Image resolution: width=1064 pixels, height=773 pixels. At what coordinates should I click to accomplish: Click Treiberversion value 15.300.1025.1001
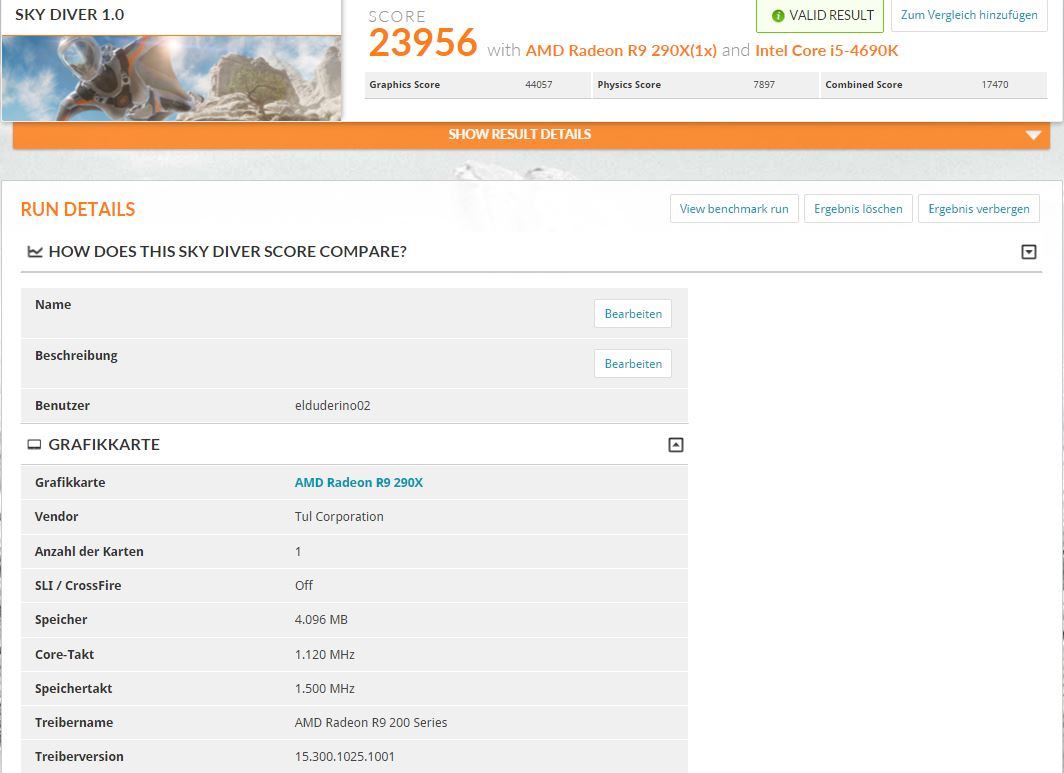[345, 757]
